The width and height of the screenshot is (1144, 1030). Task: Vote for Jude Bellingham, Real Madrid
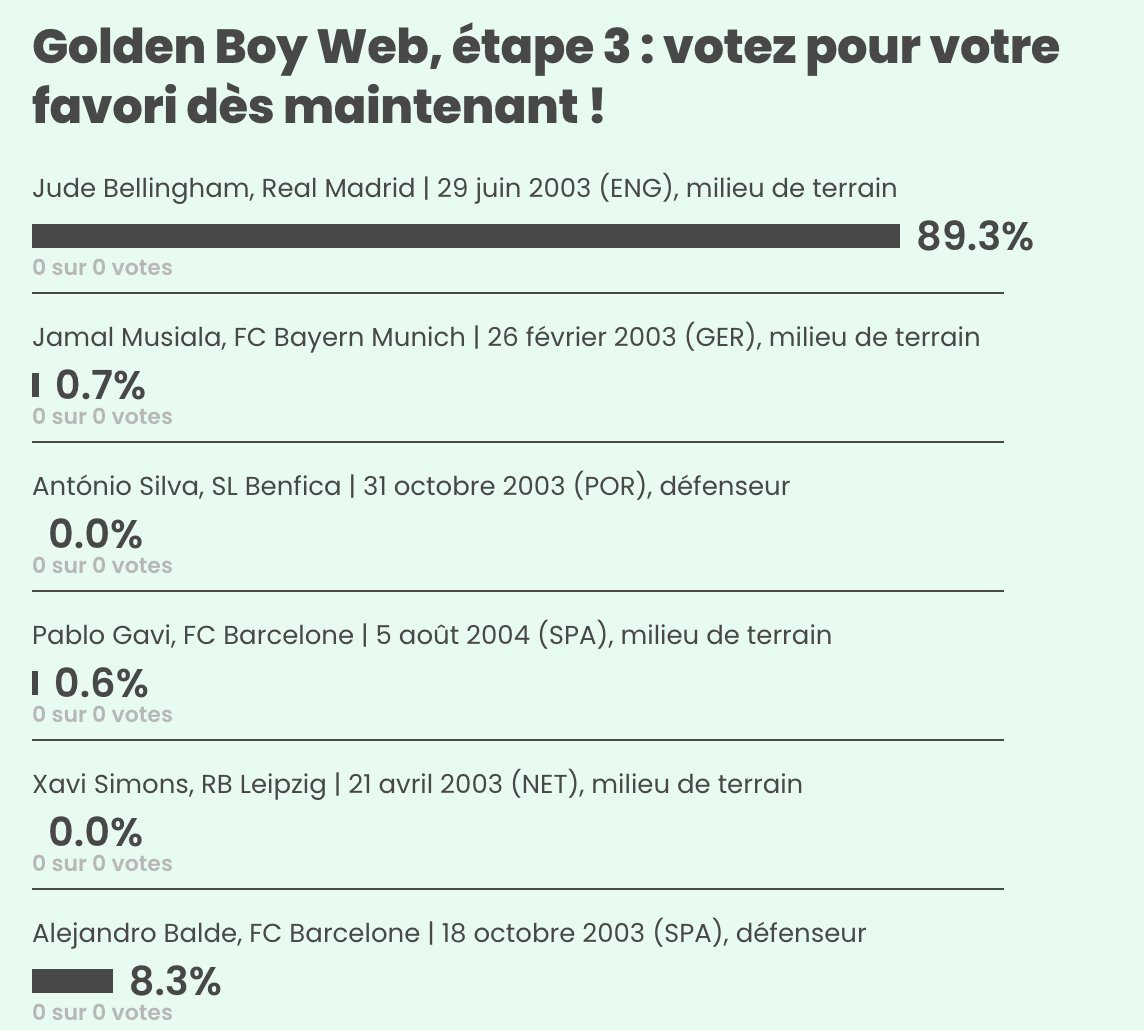(x=464, y=188)
